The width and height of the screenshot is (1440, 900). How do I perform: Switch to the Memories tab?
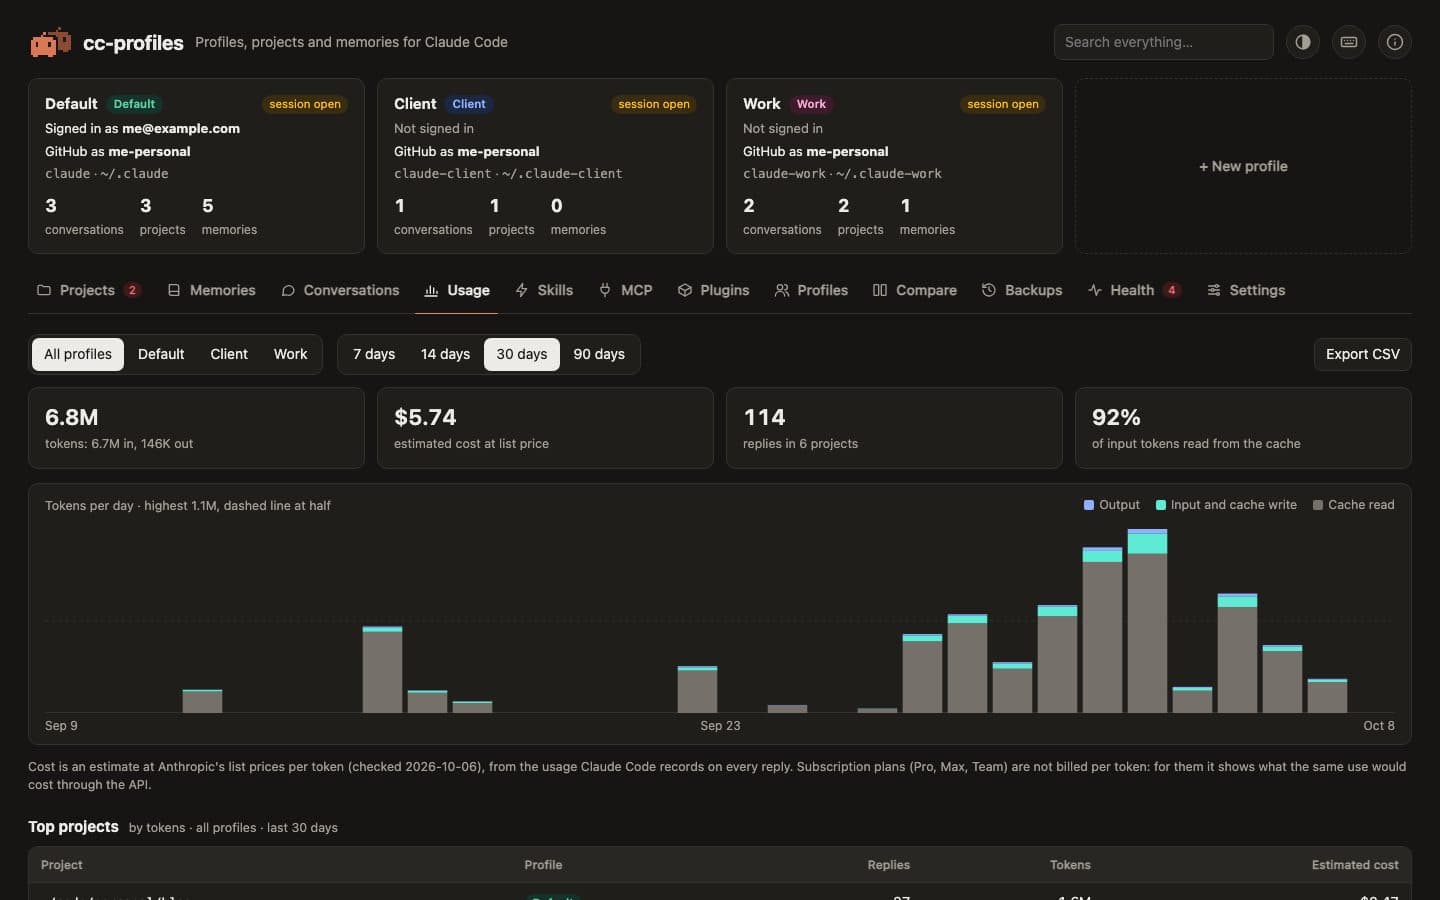[x=211, y=290]
